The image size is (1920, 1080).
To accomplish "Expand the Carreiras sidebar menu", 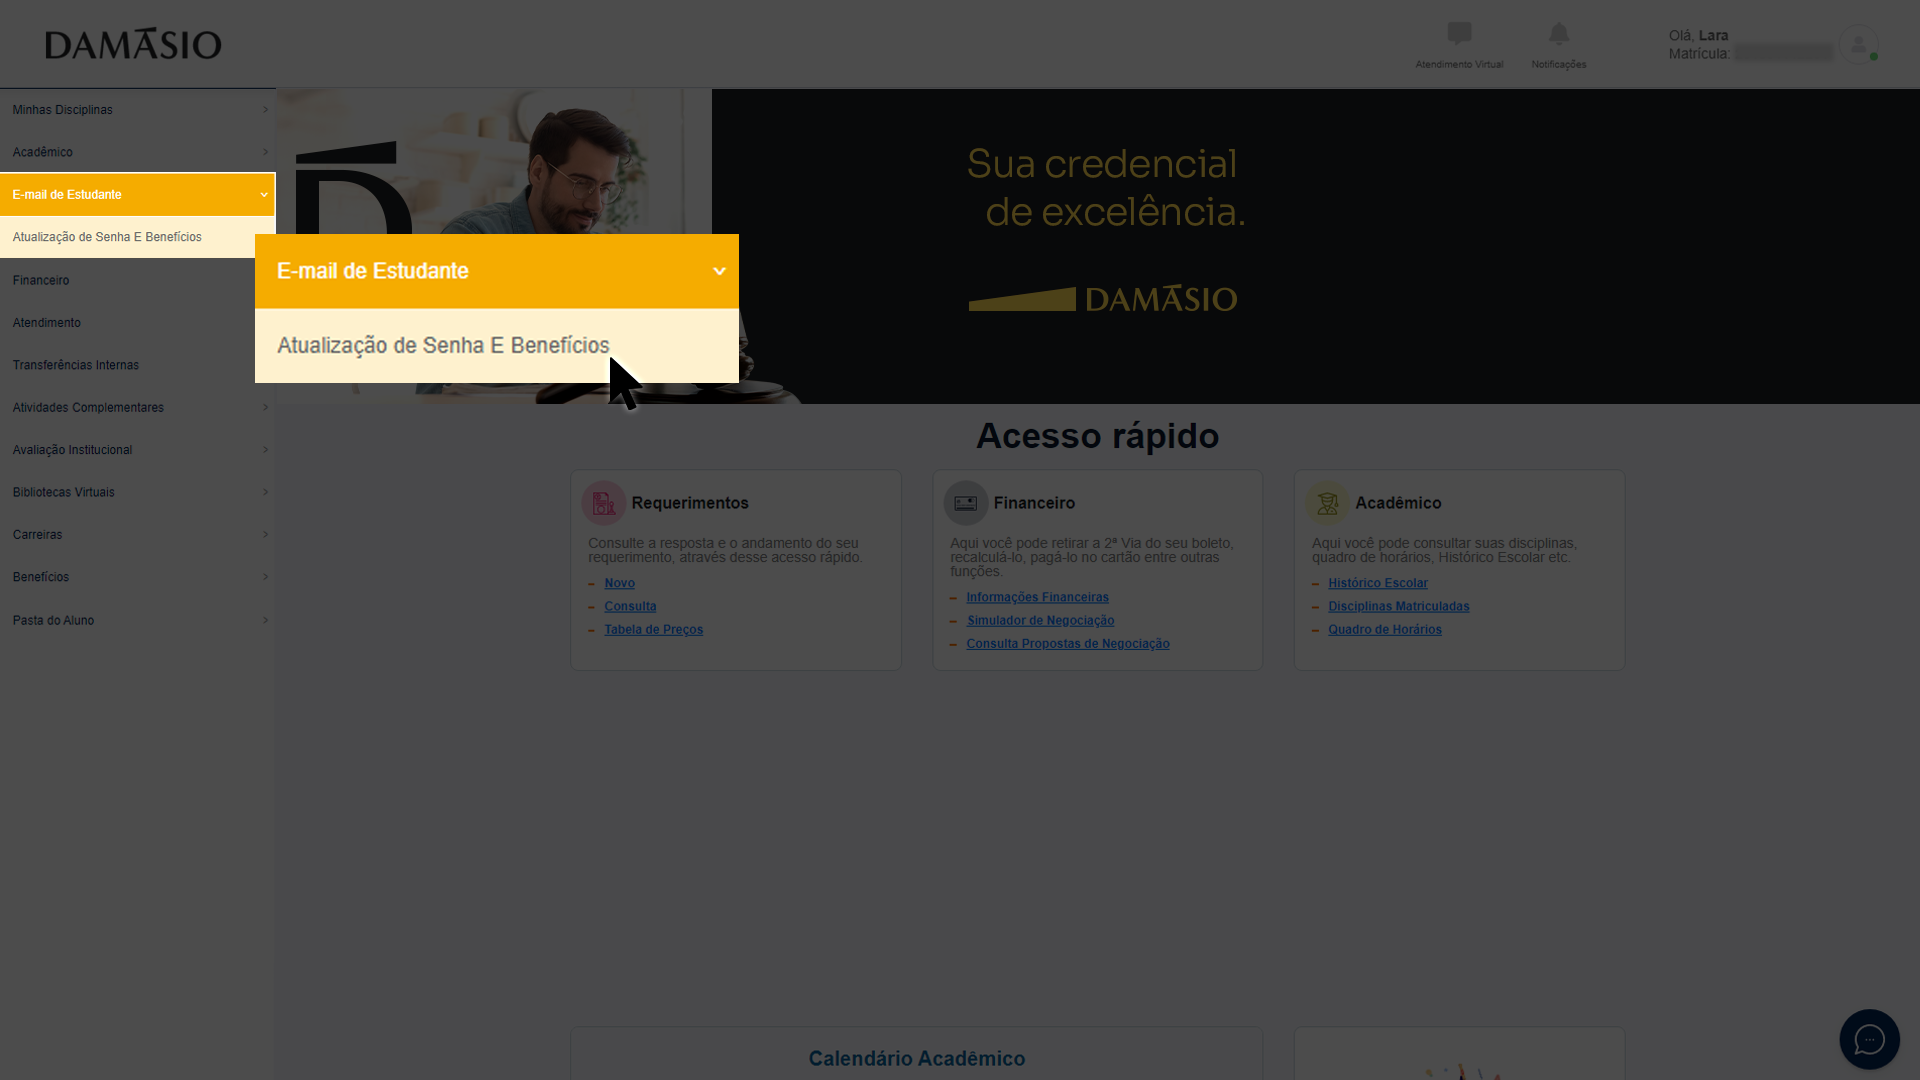I will [137, 535].
